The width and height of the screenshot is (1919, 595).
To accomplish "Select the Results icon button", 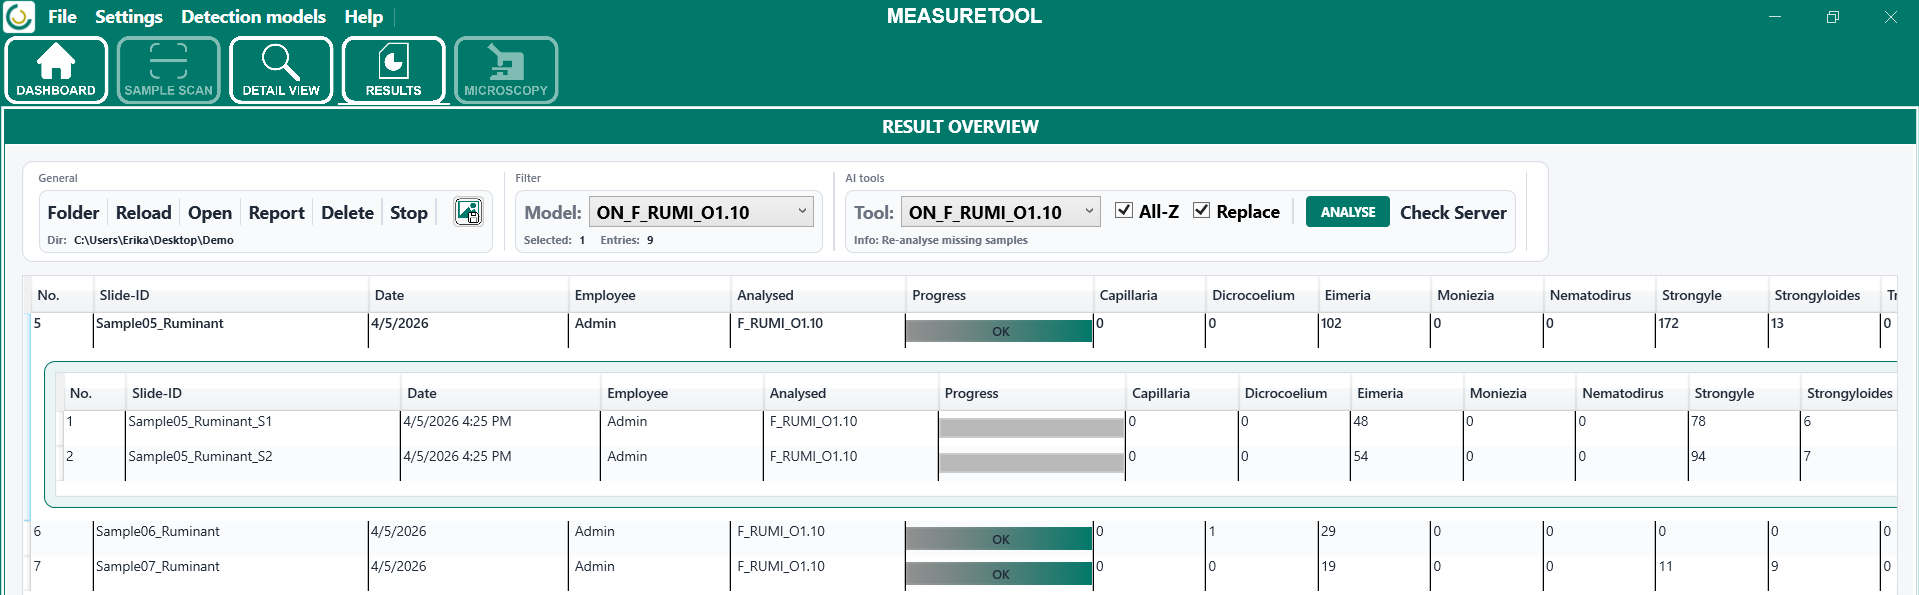I will pos(393,69).
